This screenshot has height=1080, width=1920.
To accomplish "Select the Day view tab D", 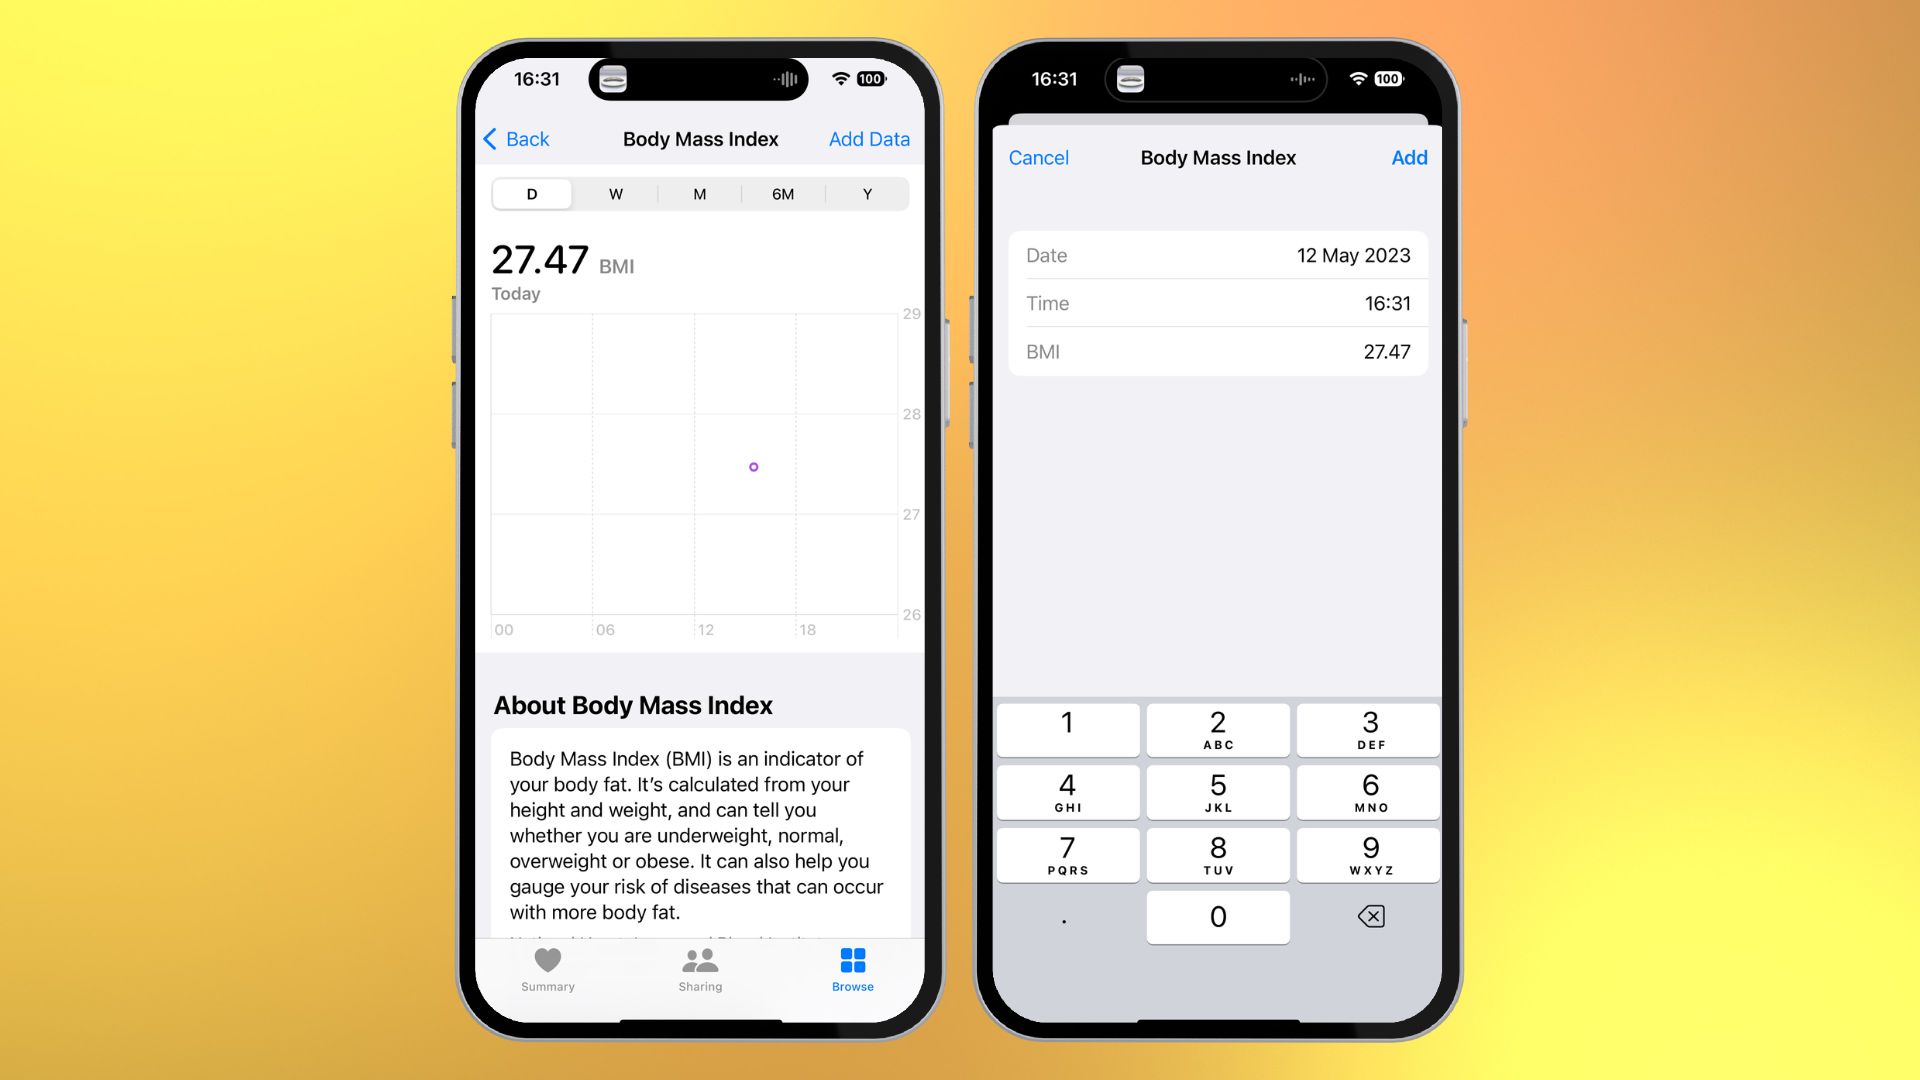I will [529, 194].
